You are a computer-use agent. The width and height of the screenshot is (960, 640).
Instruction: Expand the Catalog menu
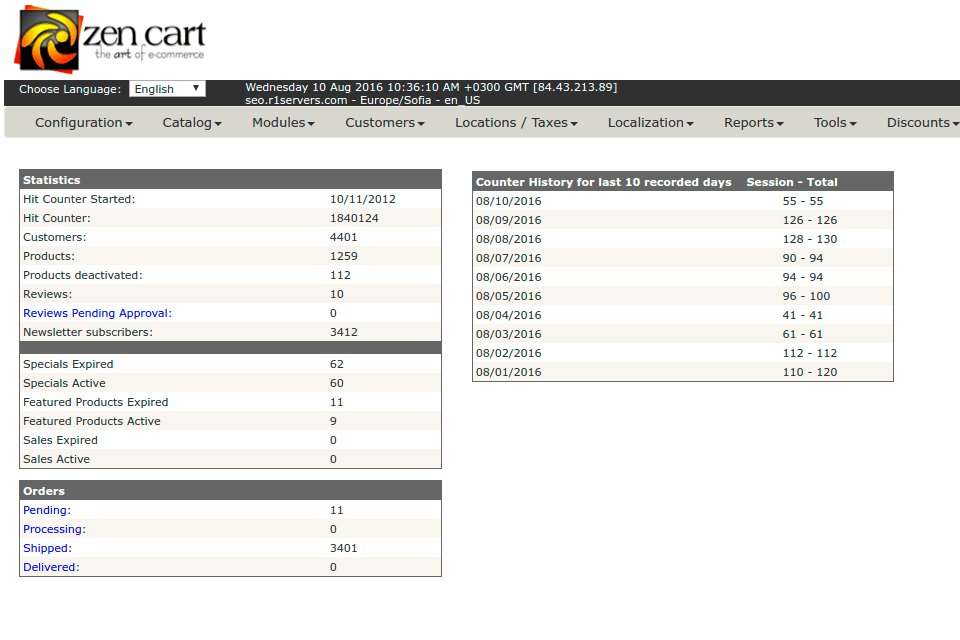click(x=192, y=123)
